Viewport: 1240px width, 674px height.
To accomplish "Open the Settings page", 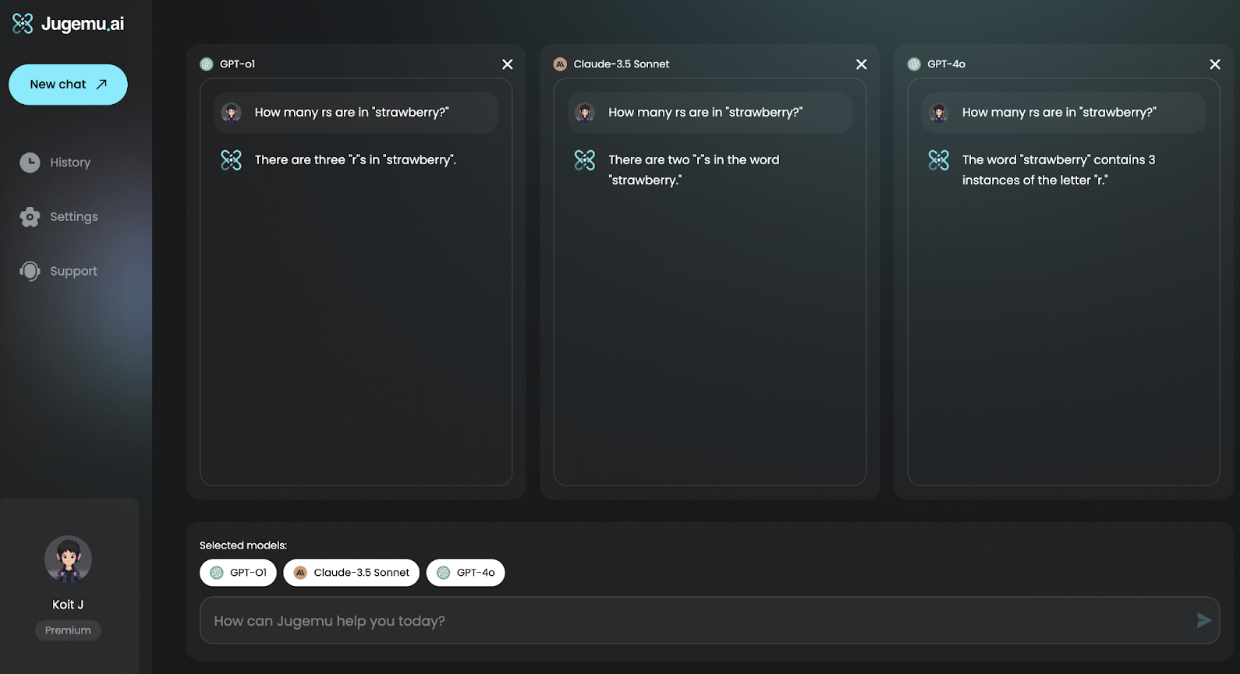I will click(73, 217).
